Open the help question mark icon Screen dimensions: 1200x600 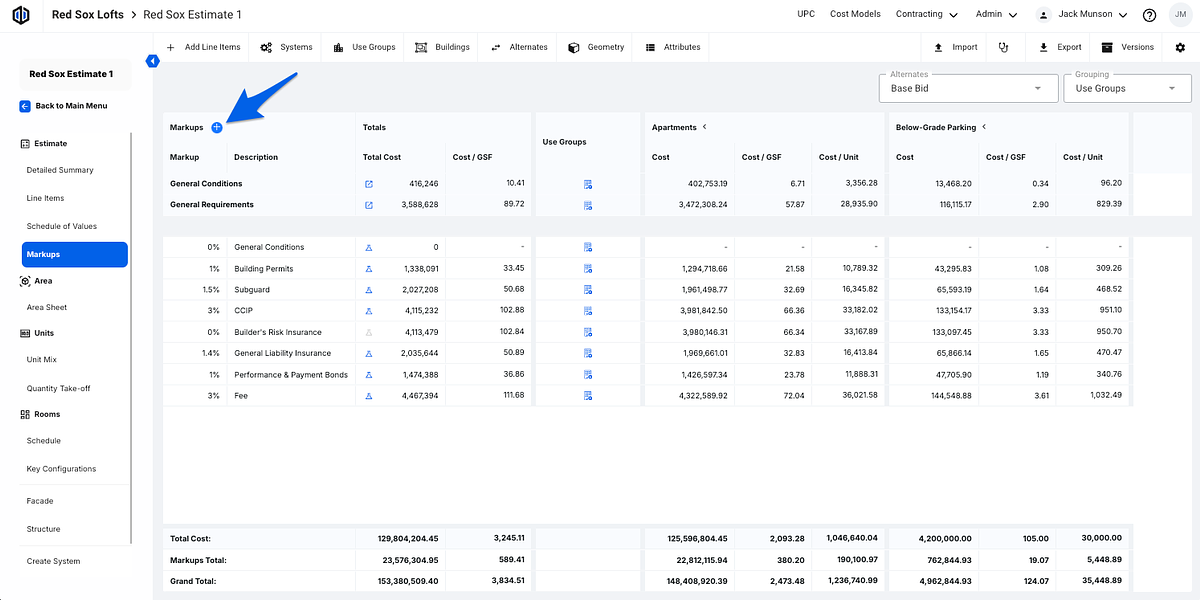1149,15
